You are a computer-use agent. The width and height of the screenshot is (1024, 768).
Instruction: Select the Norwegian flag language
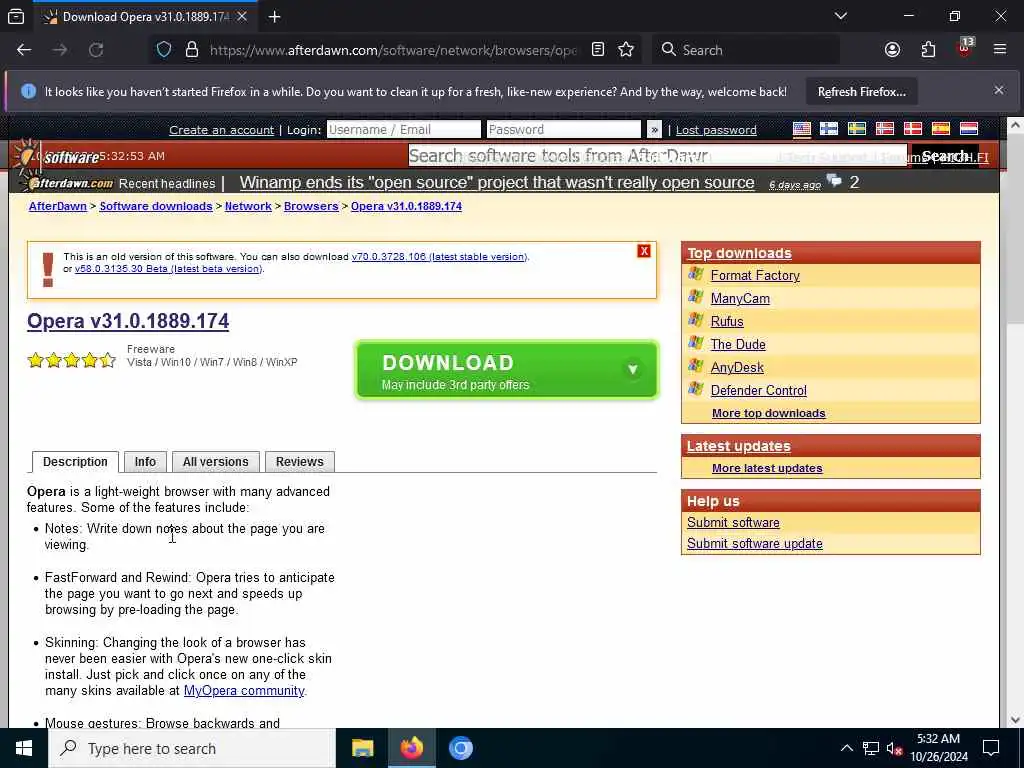(884, 129)
